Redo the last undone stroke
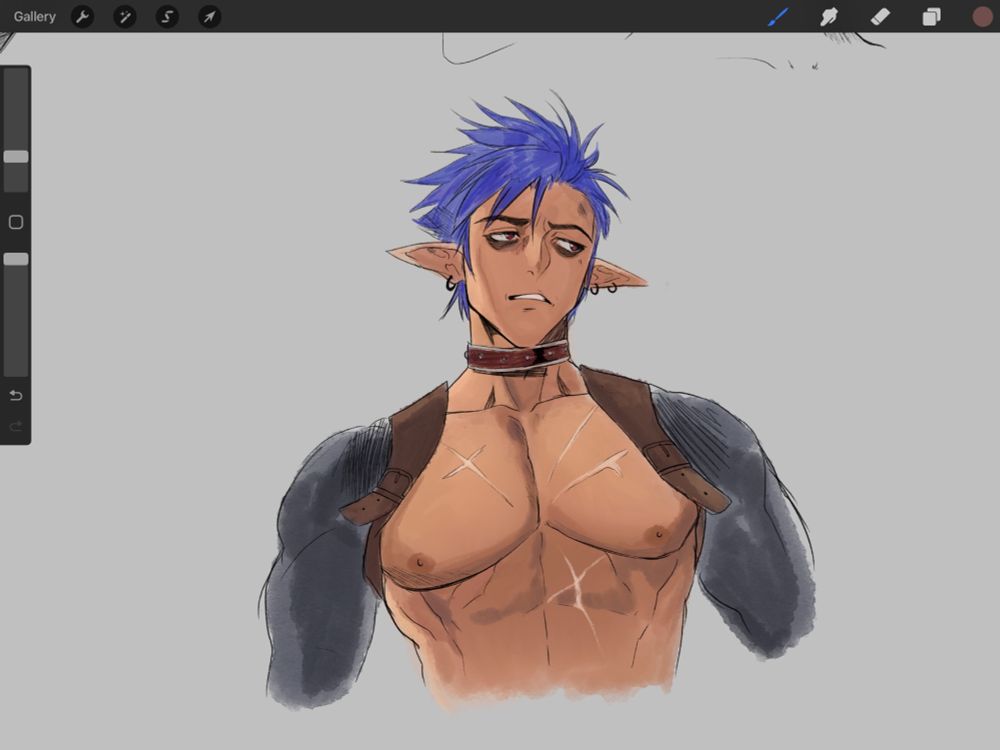1000x750 pixels. (16, 425)
